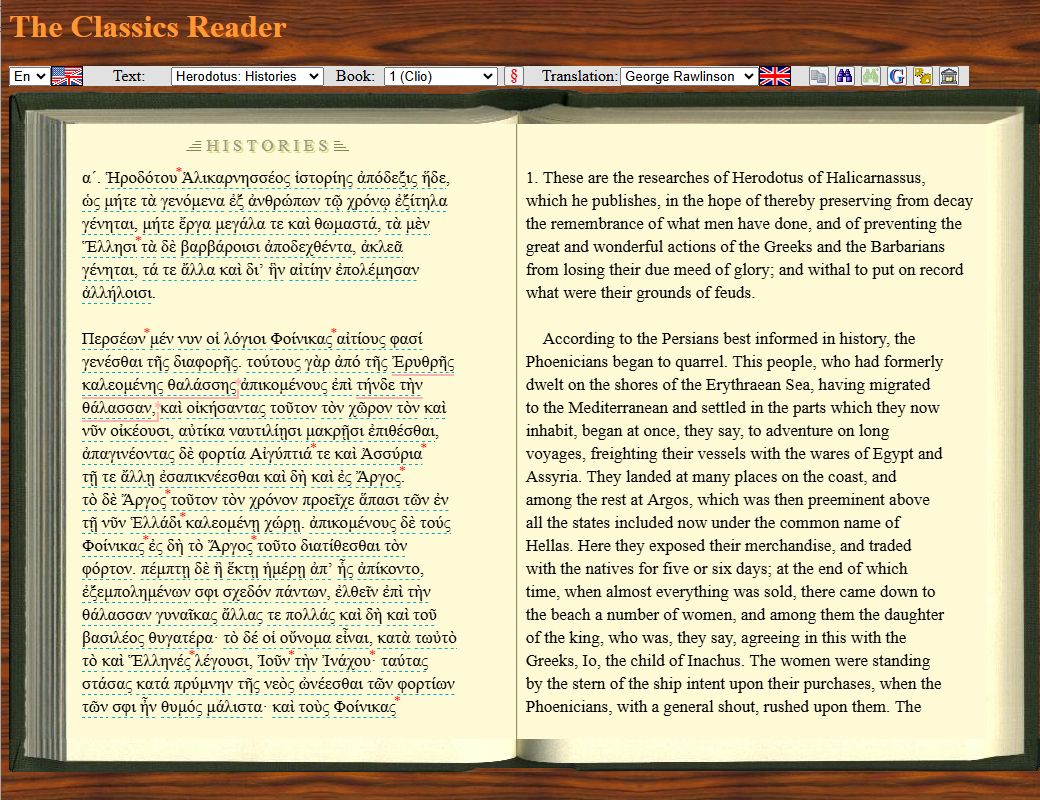Screen dimensions: 1040x800
Task: Click the Greek word διαφορῆς
Action: point(206,362)
